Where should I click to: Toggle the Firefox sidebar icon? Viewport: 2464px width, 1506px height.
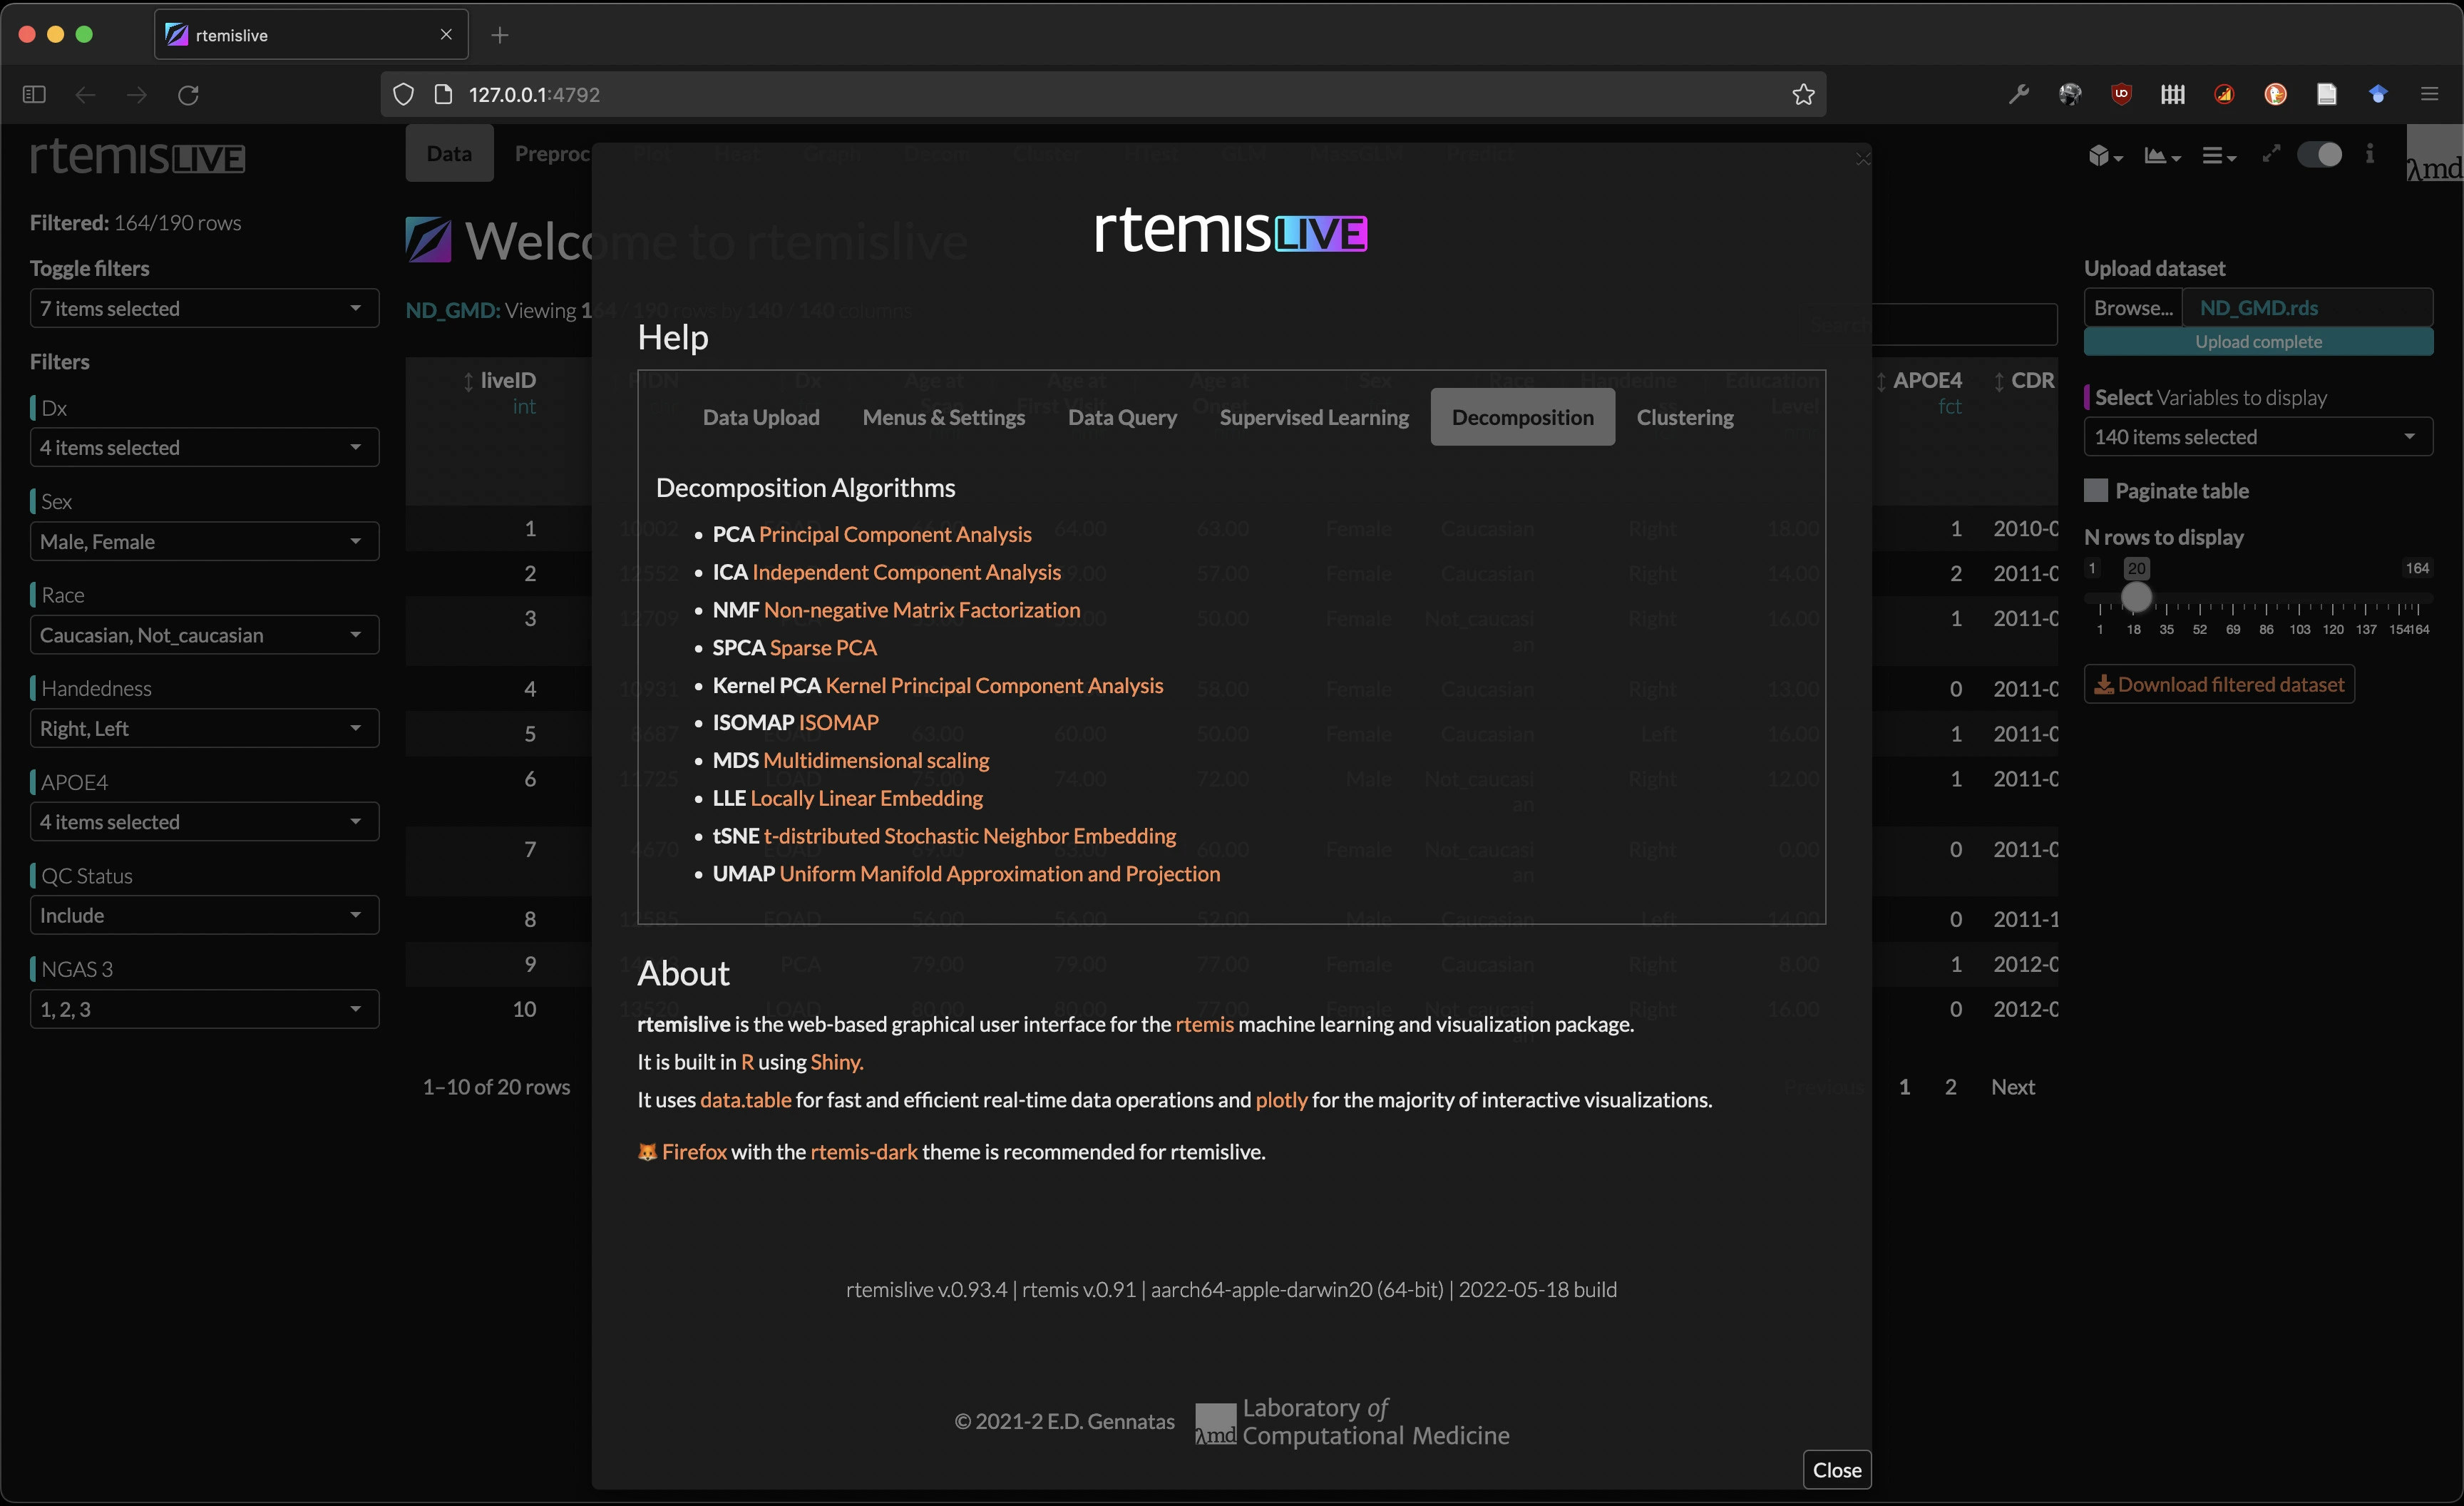pos(34,94)
